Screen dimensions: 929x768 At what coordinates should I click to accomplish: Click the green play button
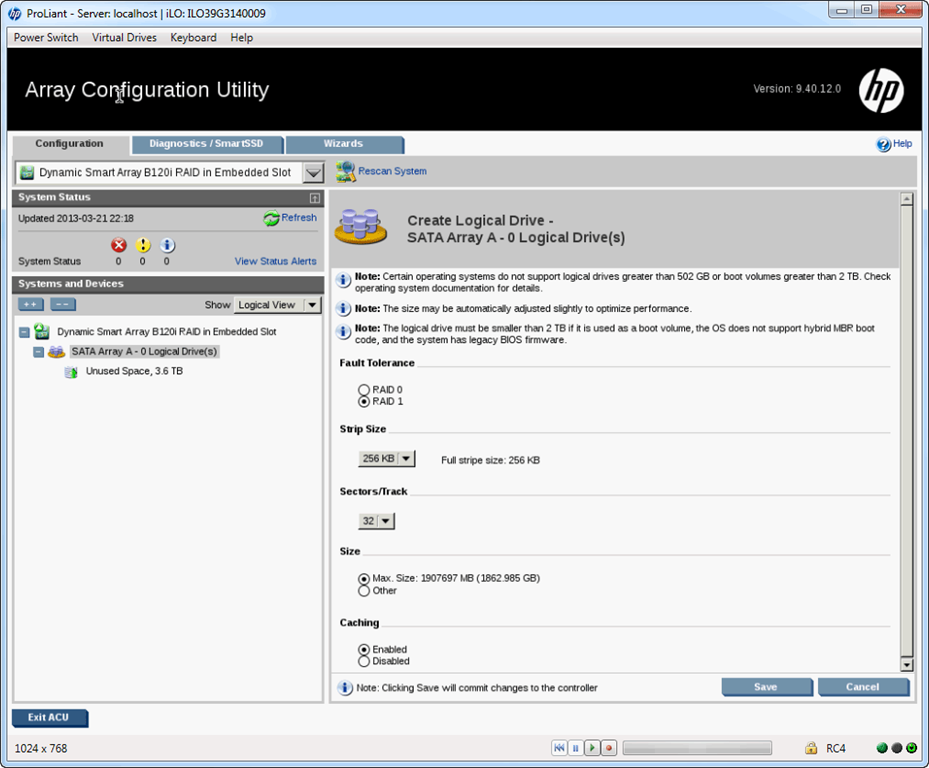[592, 748]
